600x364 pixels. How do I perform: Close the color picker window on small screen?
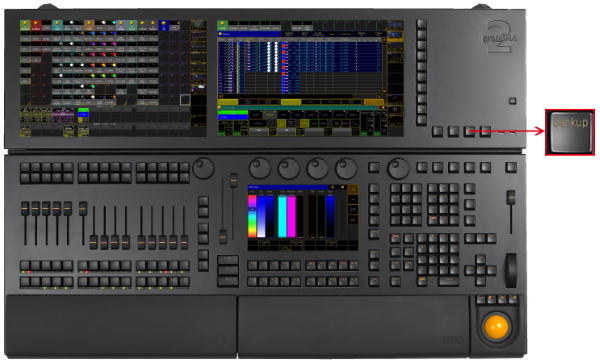click(x=342, y=187)
